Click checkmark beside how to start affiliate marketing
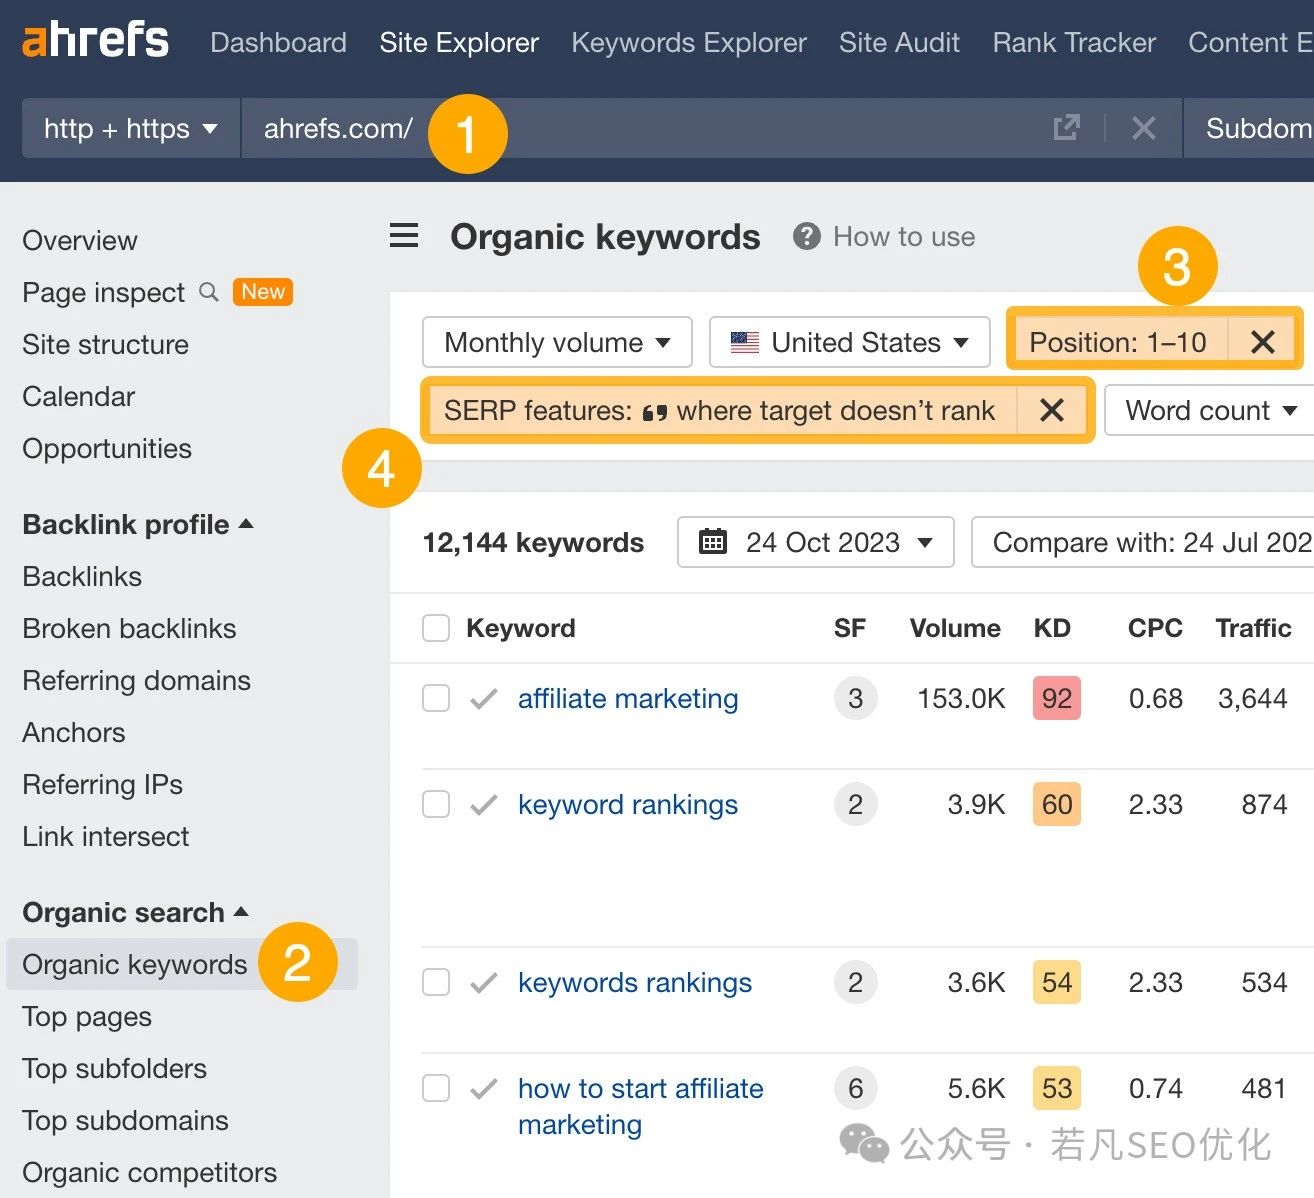The height and width of the screenshot is (1198, 1314). (484, 1089)
